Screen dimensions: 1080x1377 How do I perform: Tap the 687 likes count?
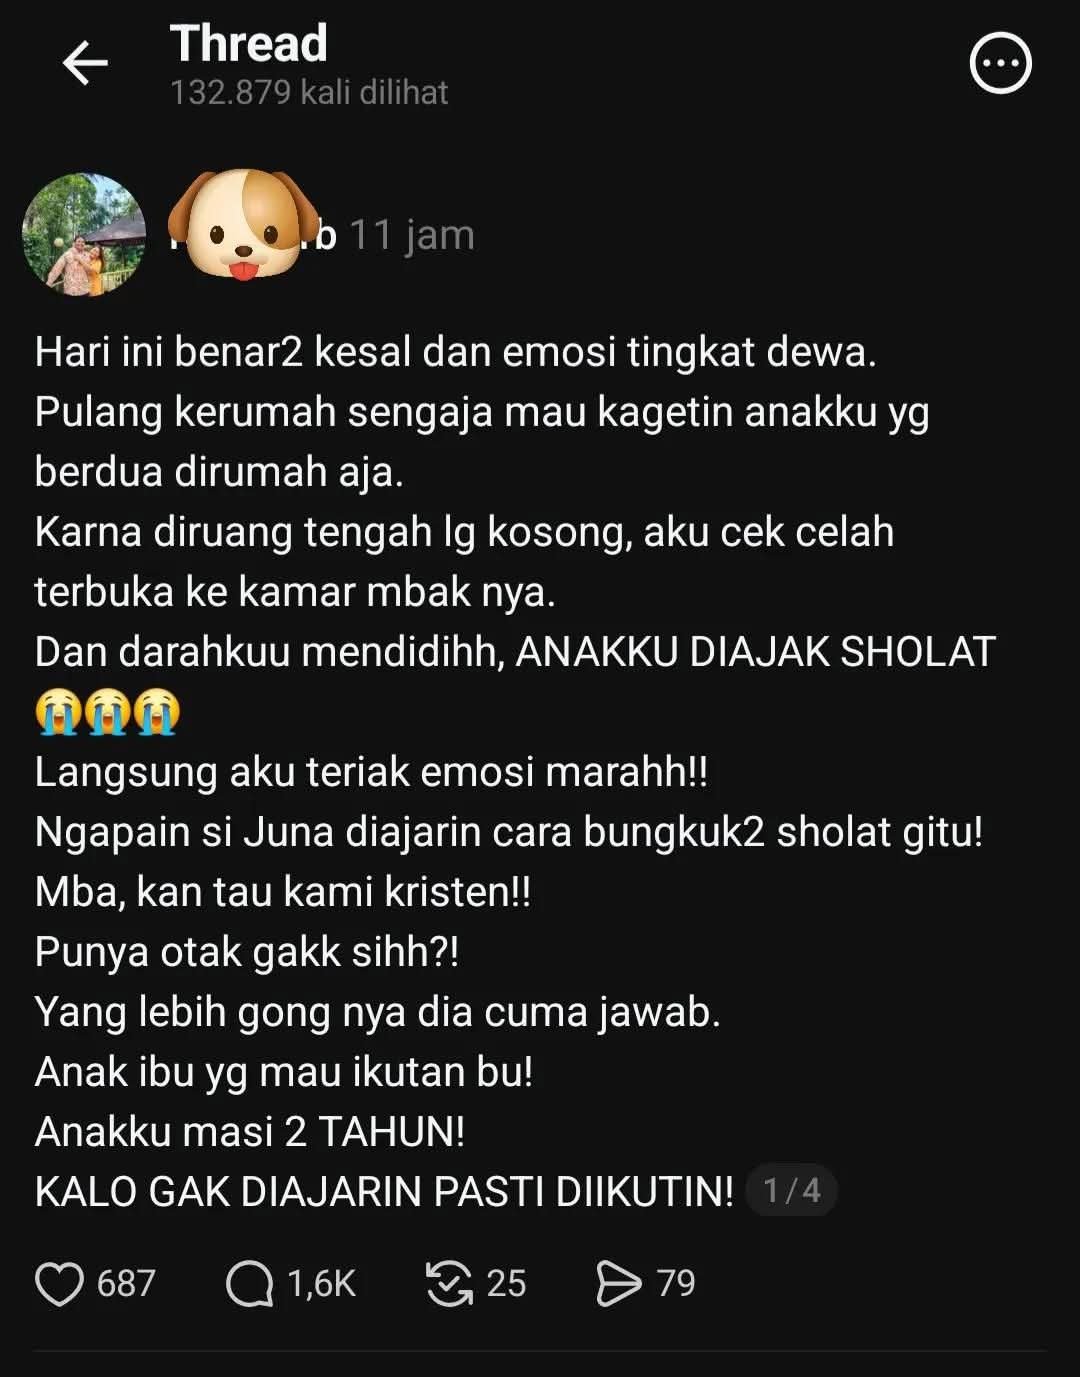[126, 1284]
